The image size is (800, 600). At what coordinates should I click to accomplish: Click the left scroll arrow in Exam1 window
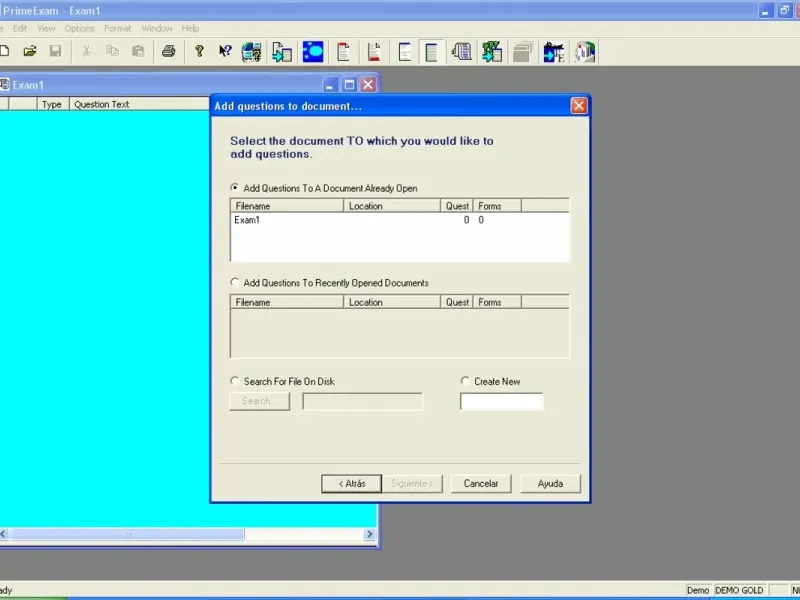click(4, 534)
